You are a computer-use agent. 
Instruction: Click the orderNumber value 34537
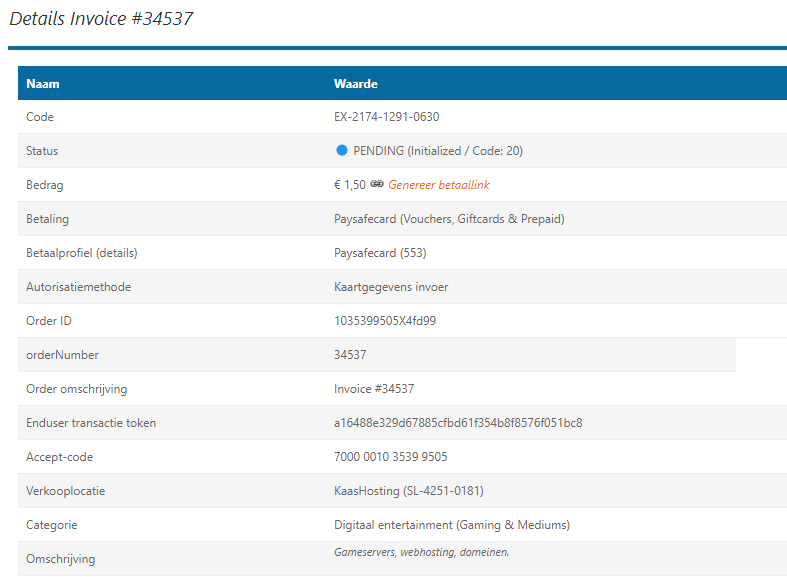click(350, 355)
